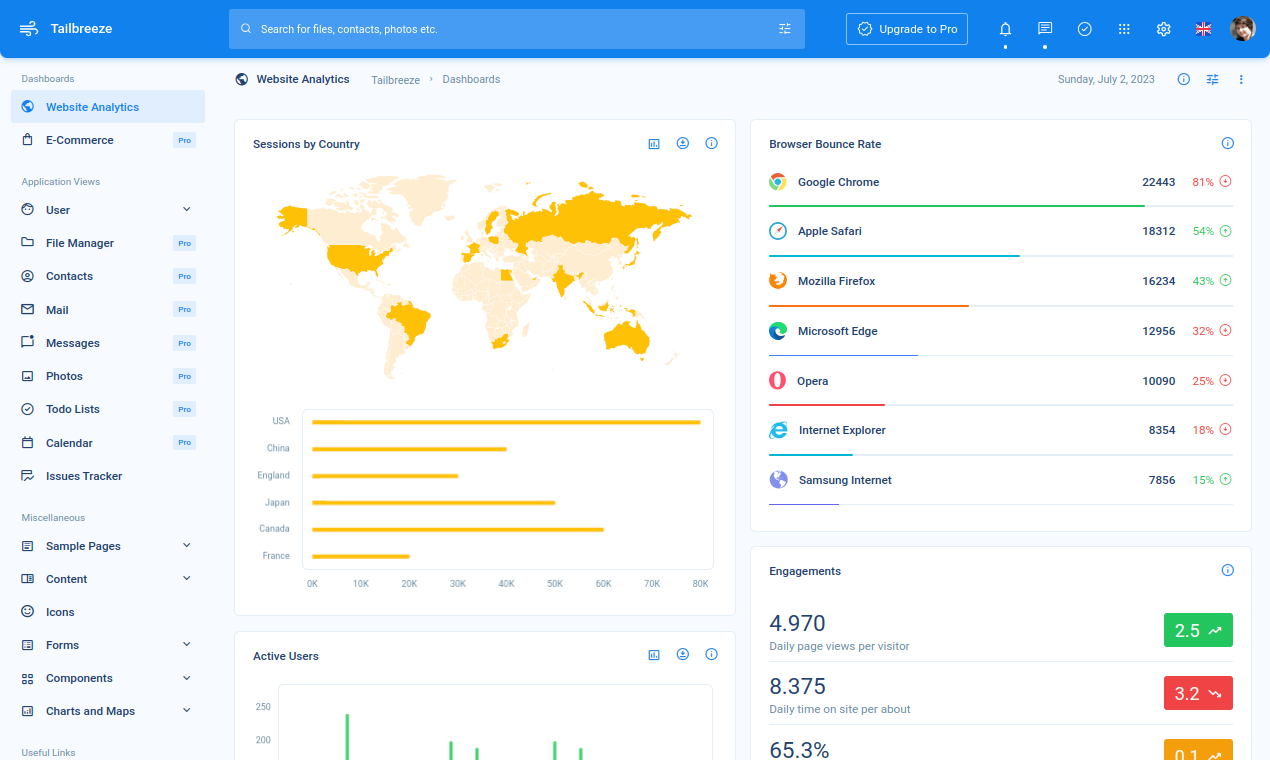Click the Microsoft Edge icon
The width and height of the screenshot is (1270, 760).
tap(778, 331)
